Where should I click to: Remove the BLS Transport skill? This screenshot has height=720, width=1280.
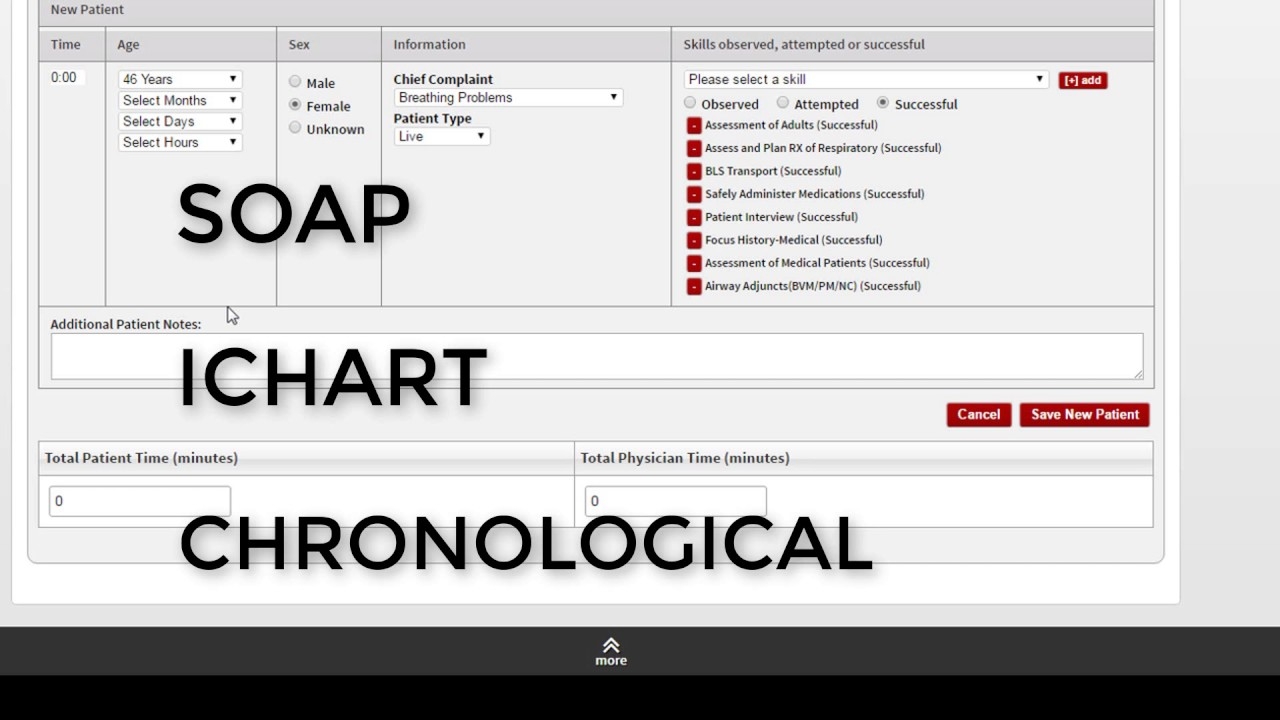694,171
